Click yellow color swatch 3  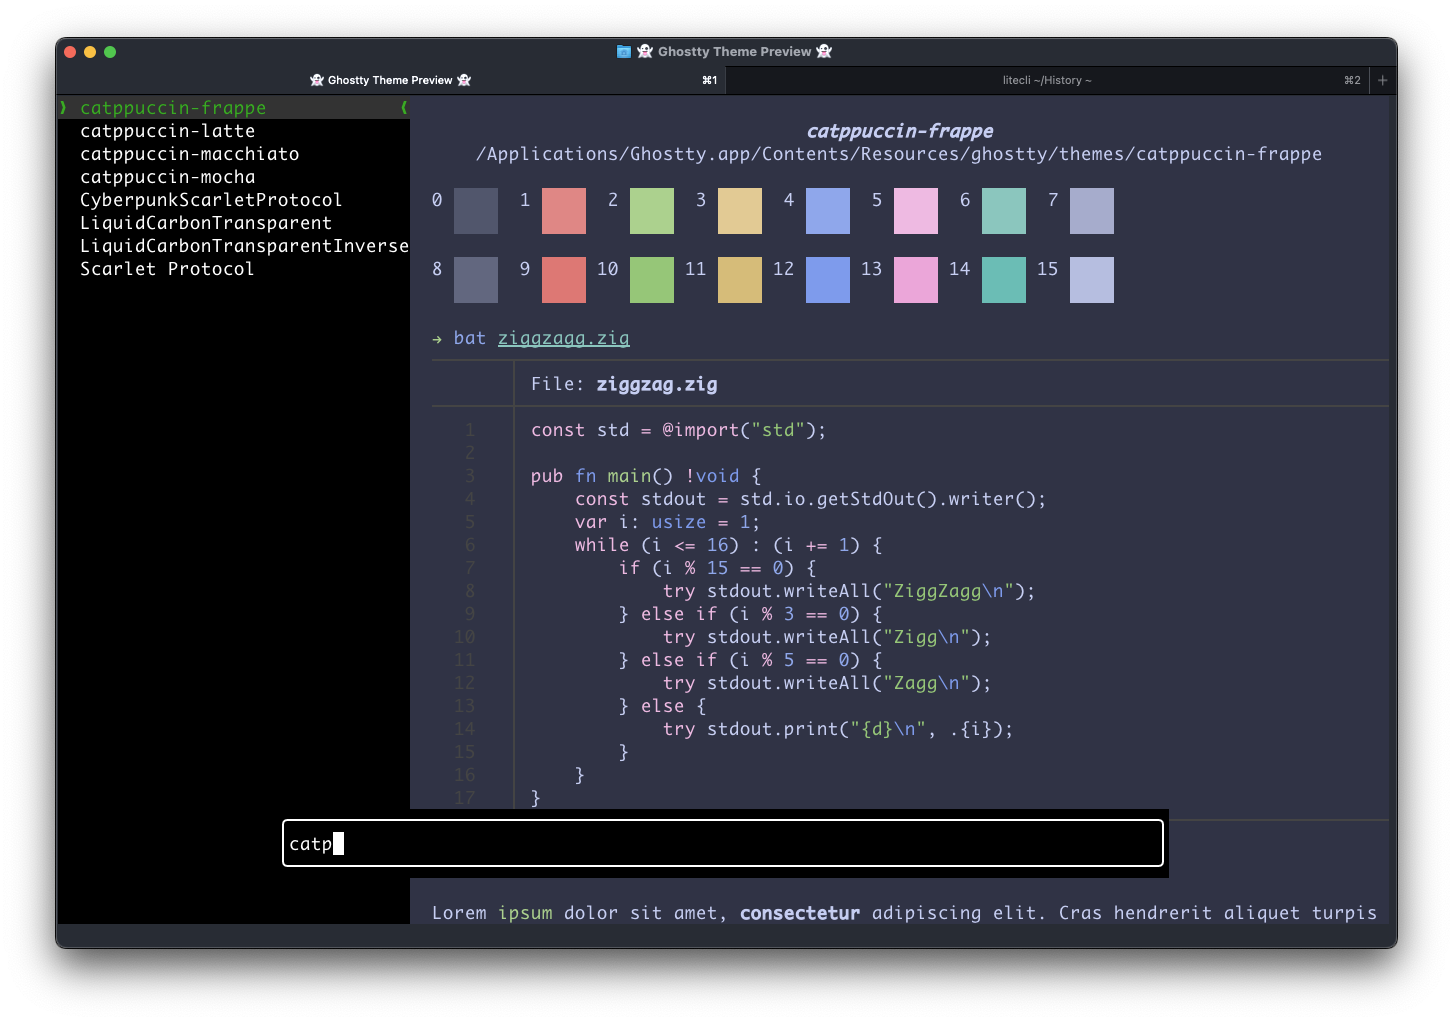pyautogui.click(x=740, y=211)
